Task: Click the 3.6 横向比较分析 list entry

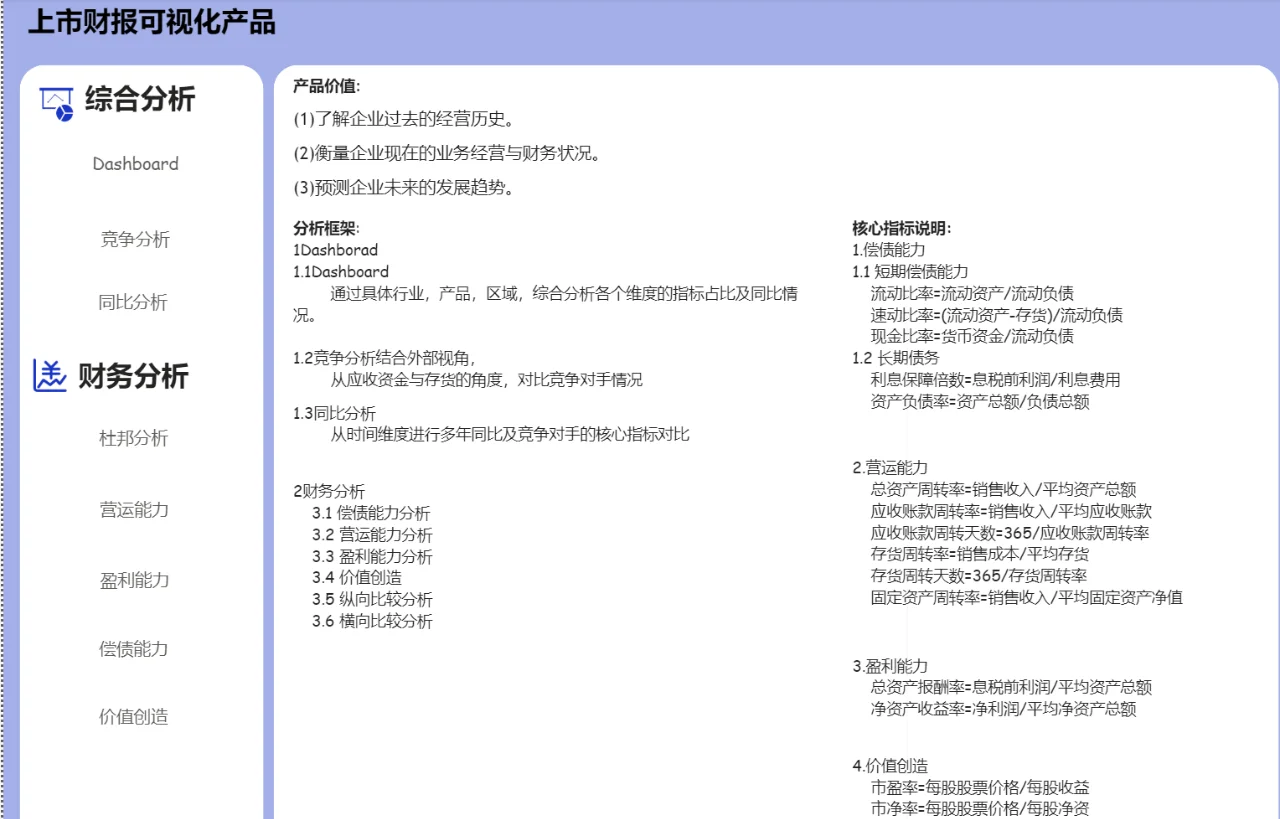Action: click(372, 621)
